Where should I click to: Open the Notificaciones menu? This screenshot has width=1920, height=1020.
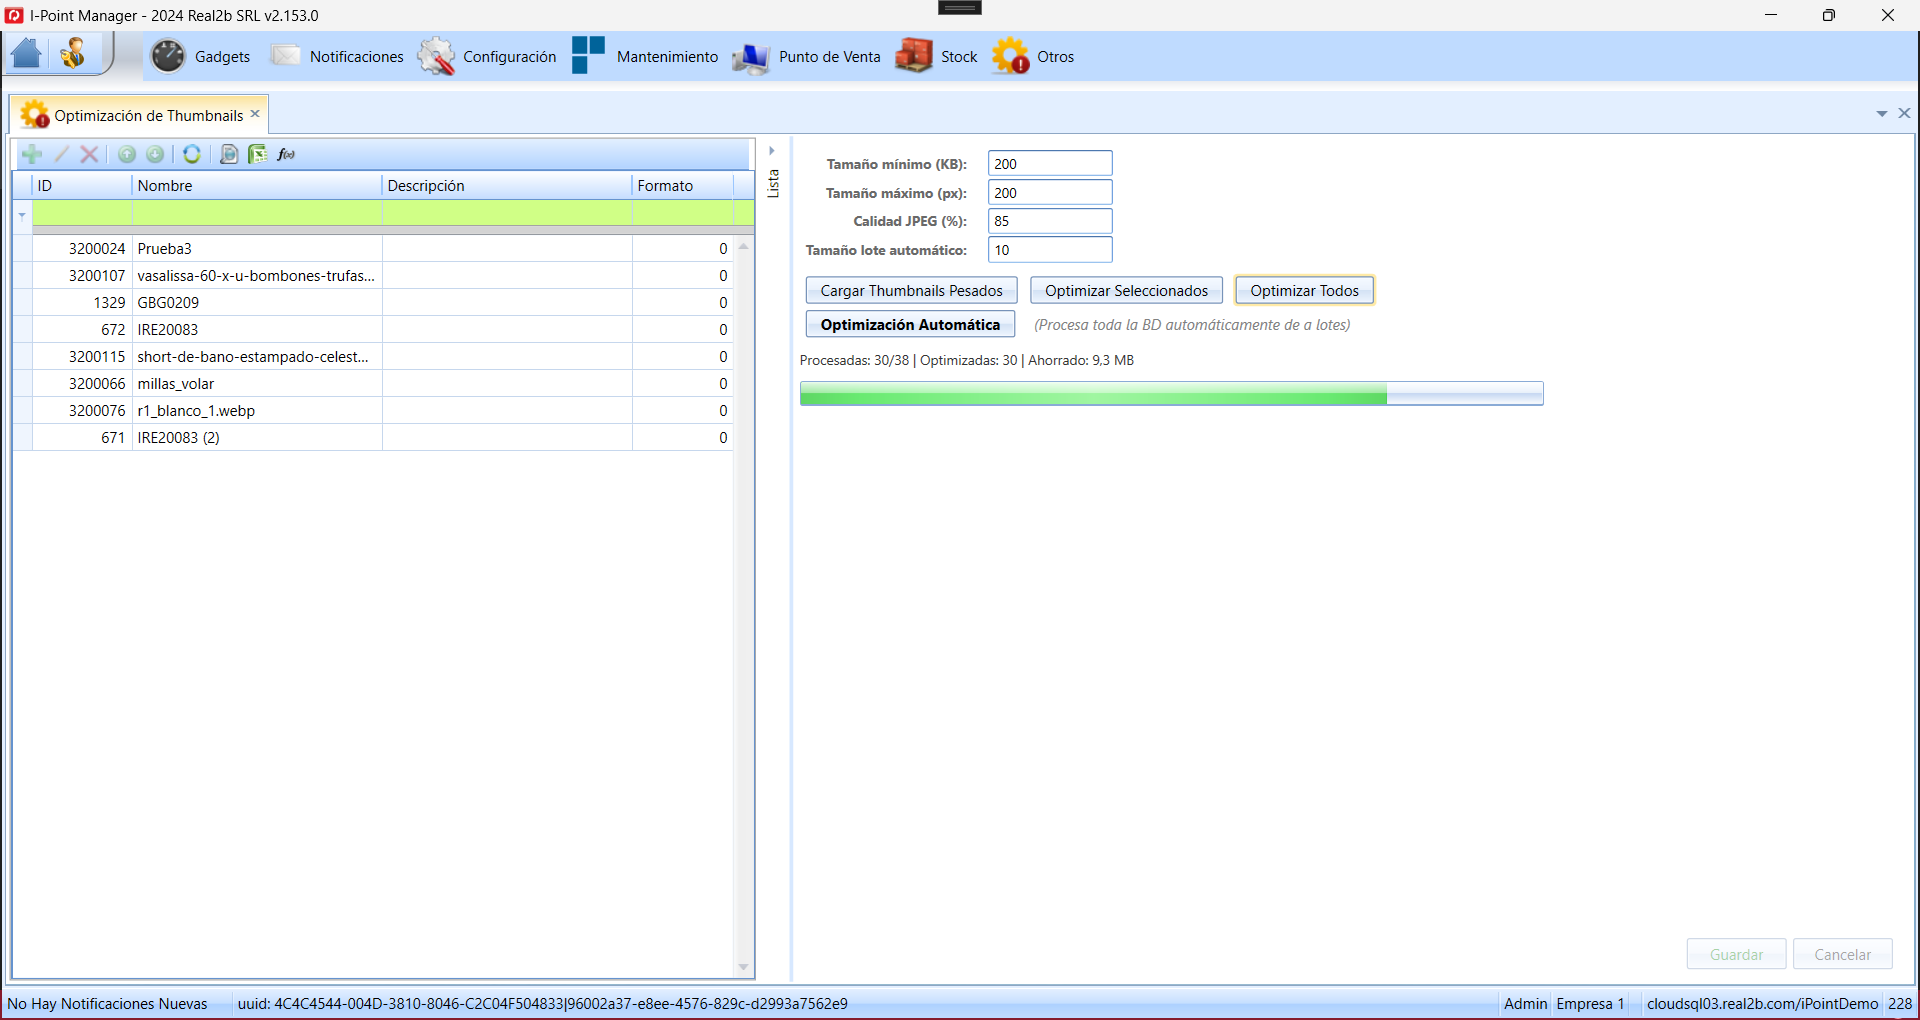[x=357, y=57]
